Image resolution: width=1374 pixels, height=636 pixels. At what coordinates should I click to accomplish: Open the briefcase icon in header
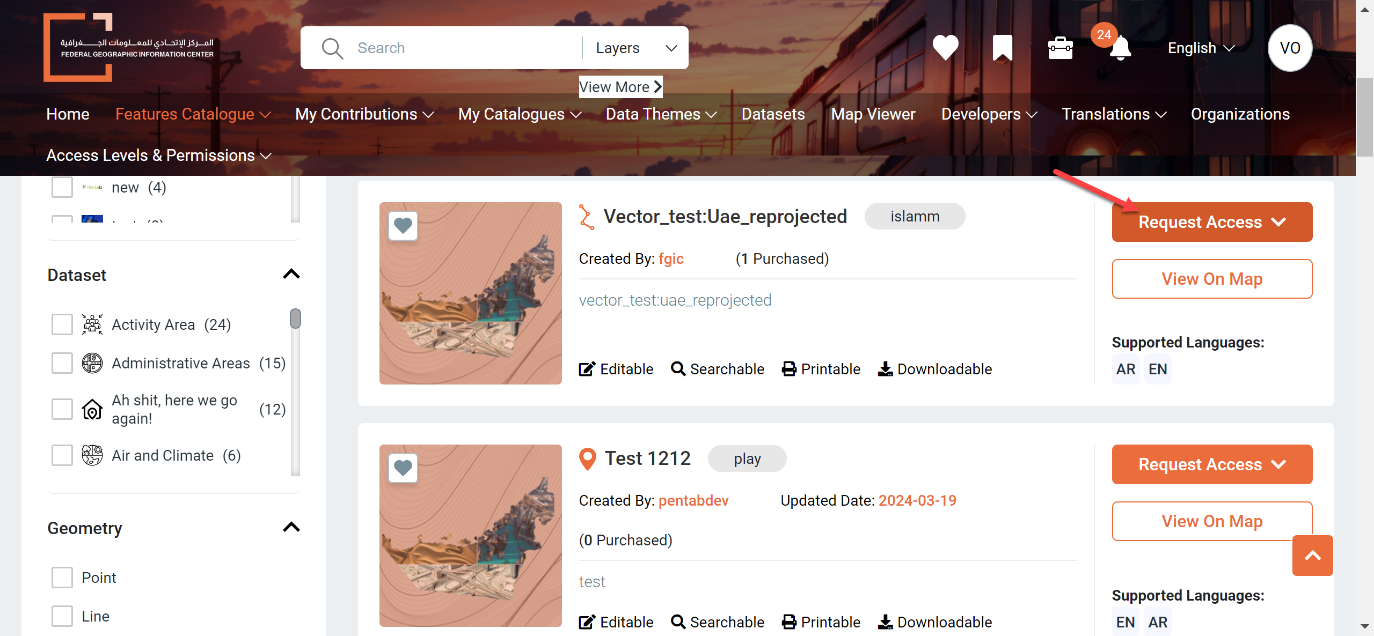pos(1060,48)
